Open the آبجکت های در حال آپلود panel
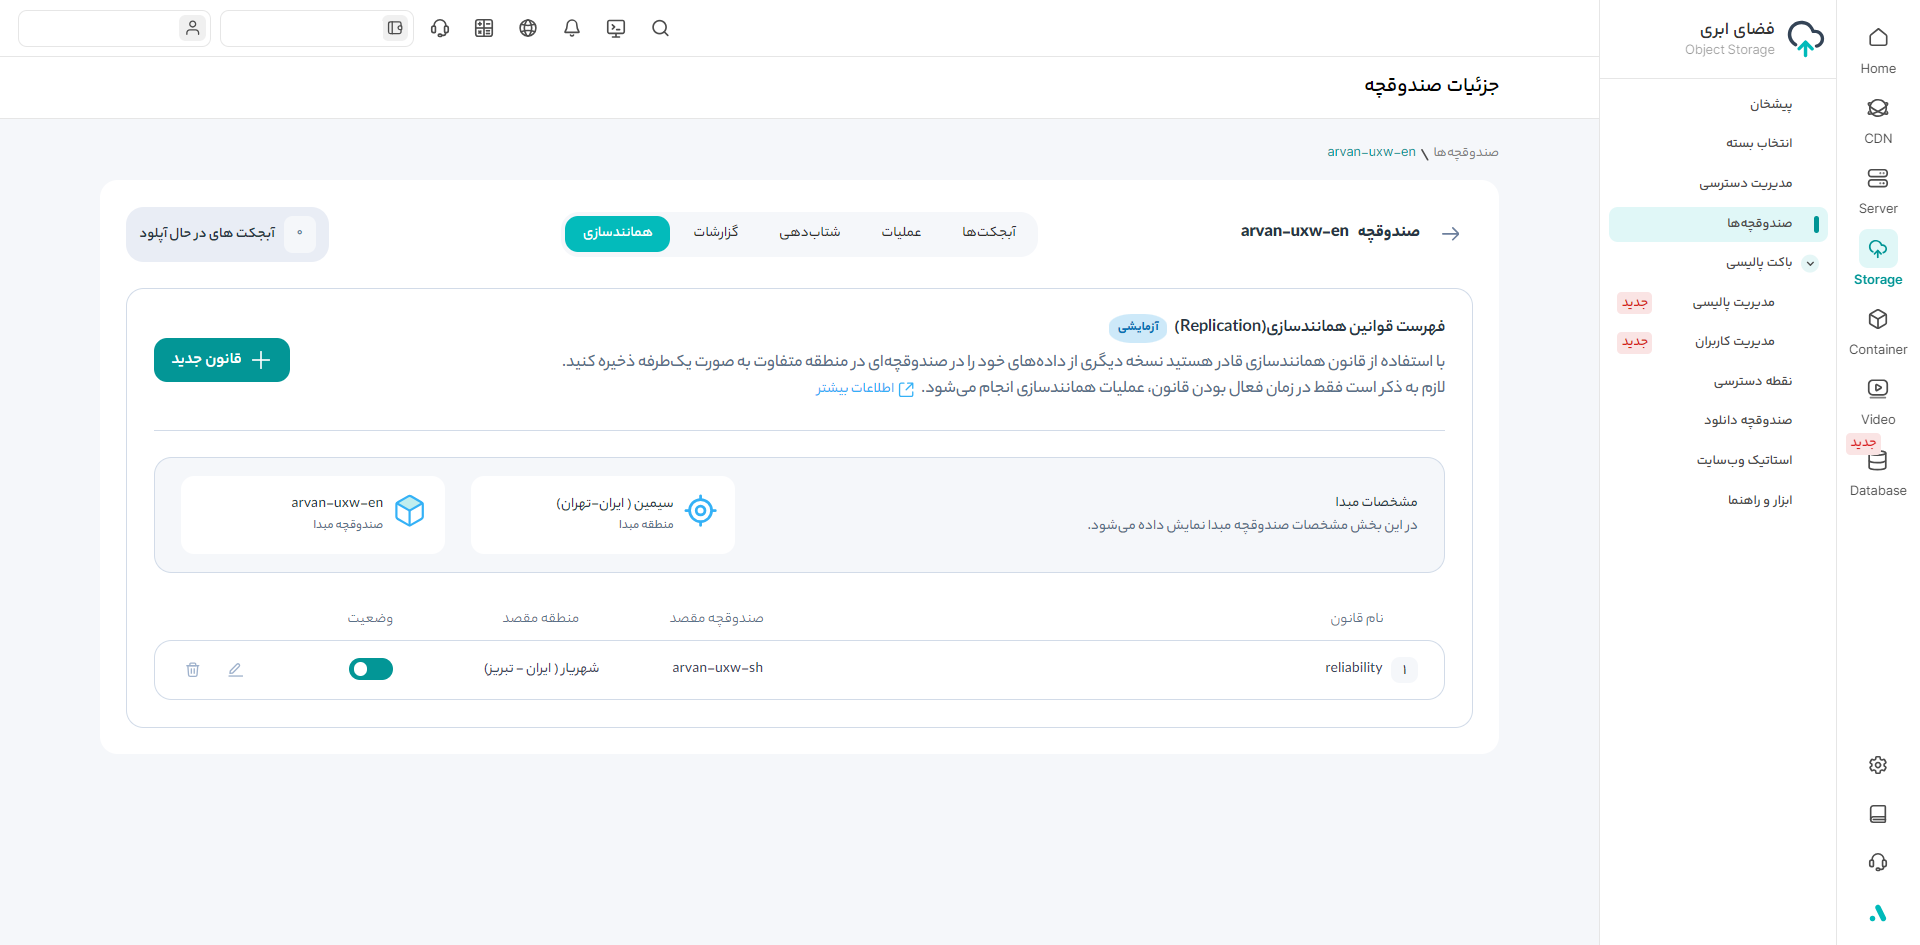Image resolution: width=1920 pixels, height=945 pixels. click(227, 234)
